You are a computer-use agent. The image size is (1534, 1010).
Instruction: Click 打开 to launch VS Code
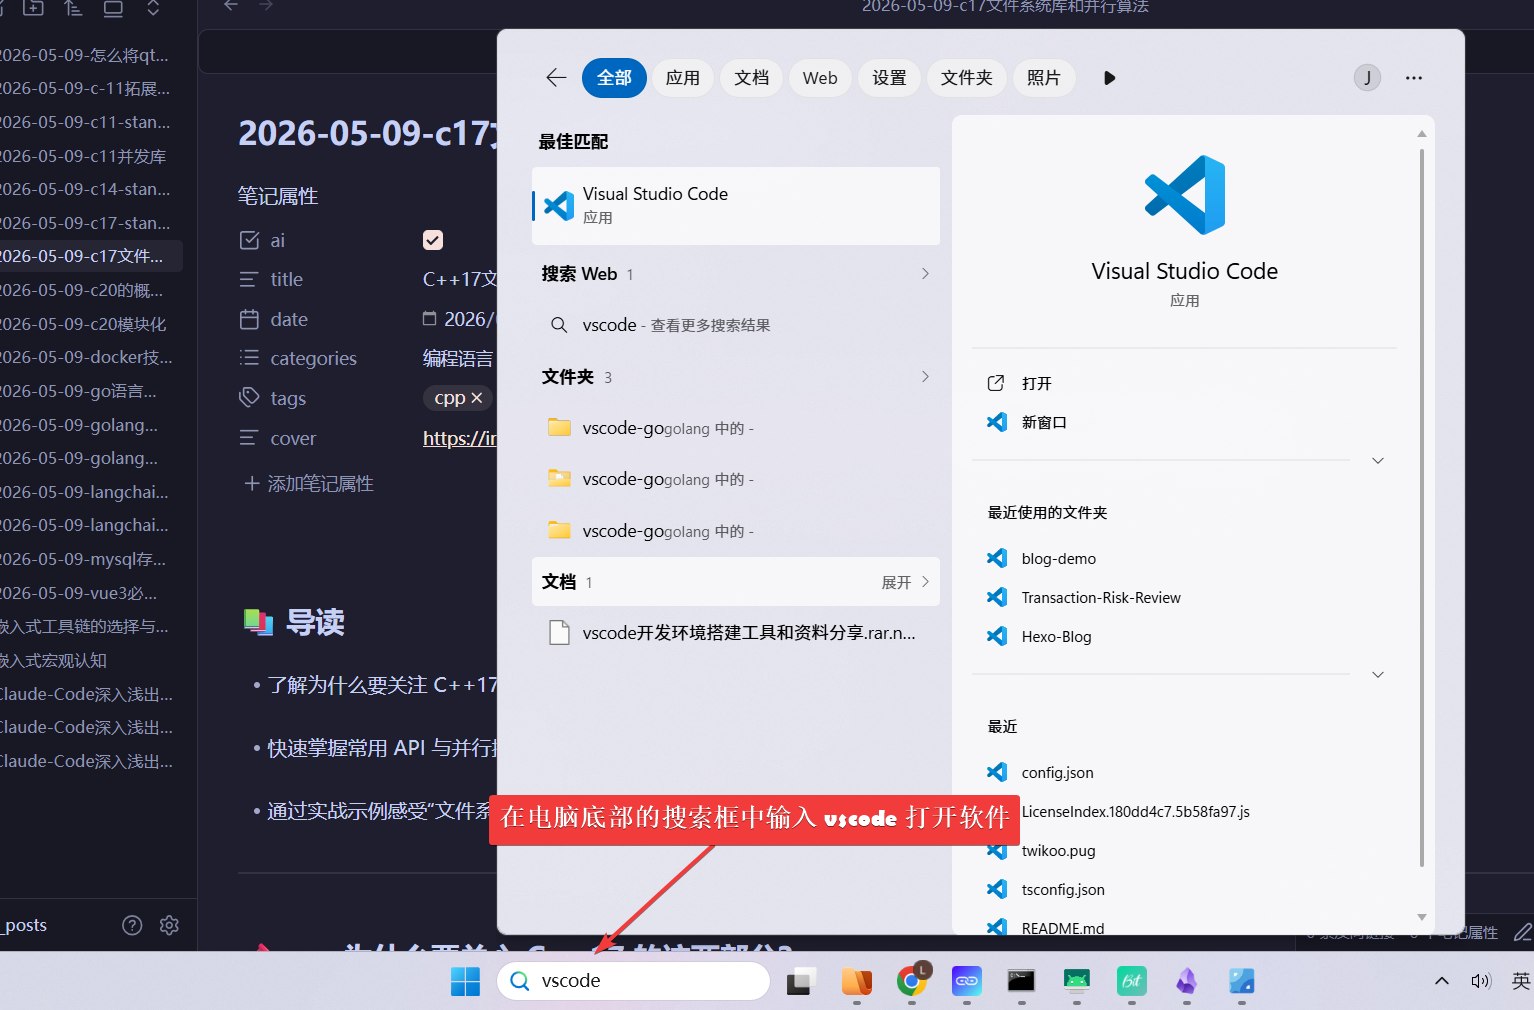click(x=1036, y=383)
